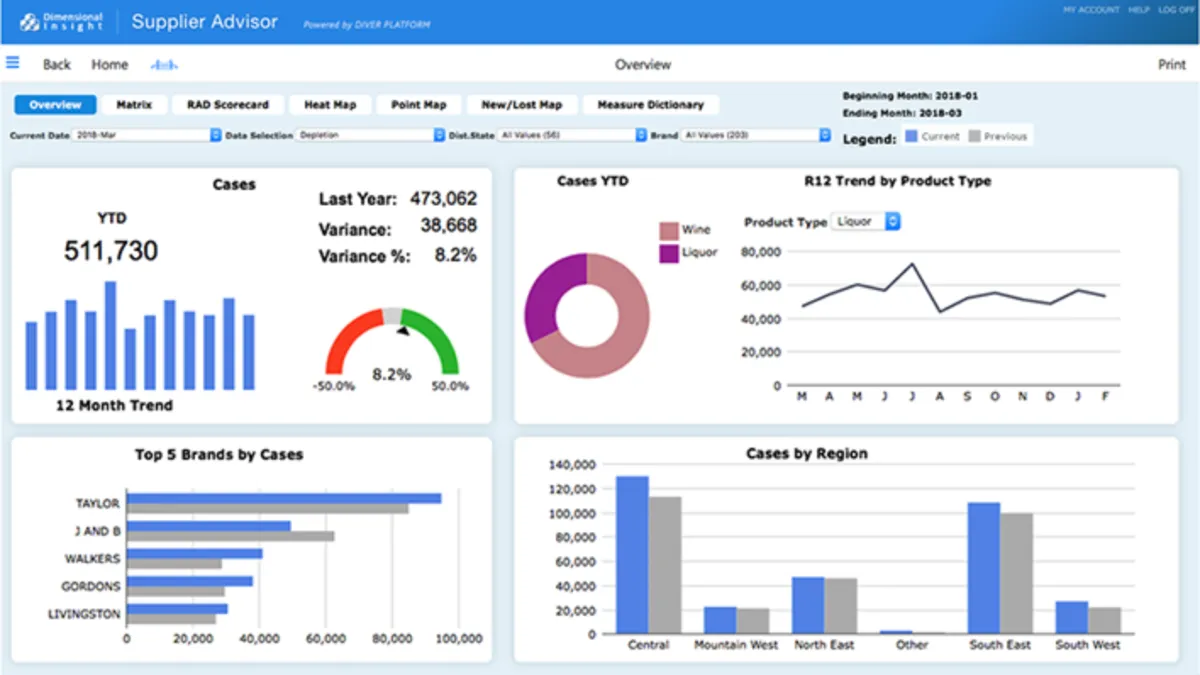Click the Wine legend color square
The width and height of the screenshot is (1200, 675).
[x=668, y=231]
